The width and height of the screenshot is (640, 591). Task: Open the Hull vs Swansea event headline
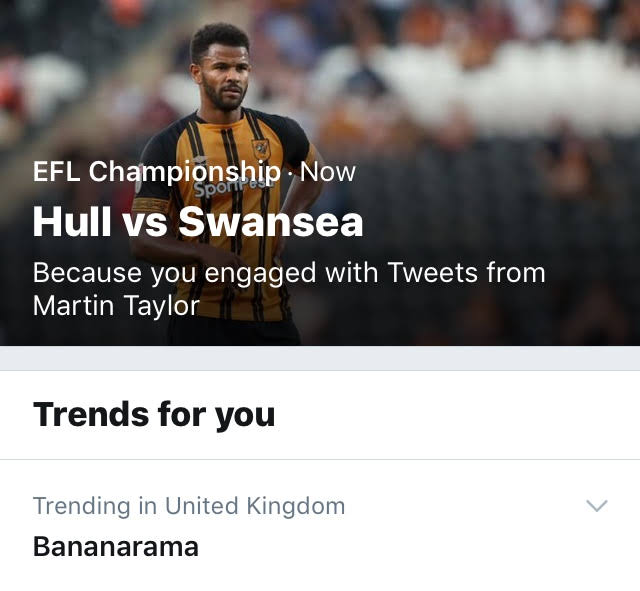click(197, 222)
